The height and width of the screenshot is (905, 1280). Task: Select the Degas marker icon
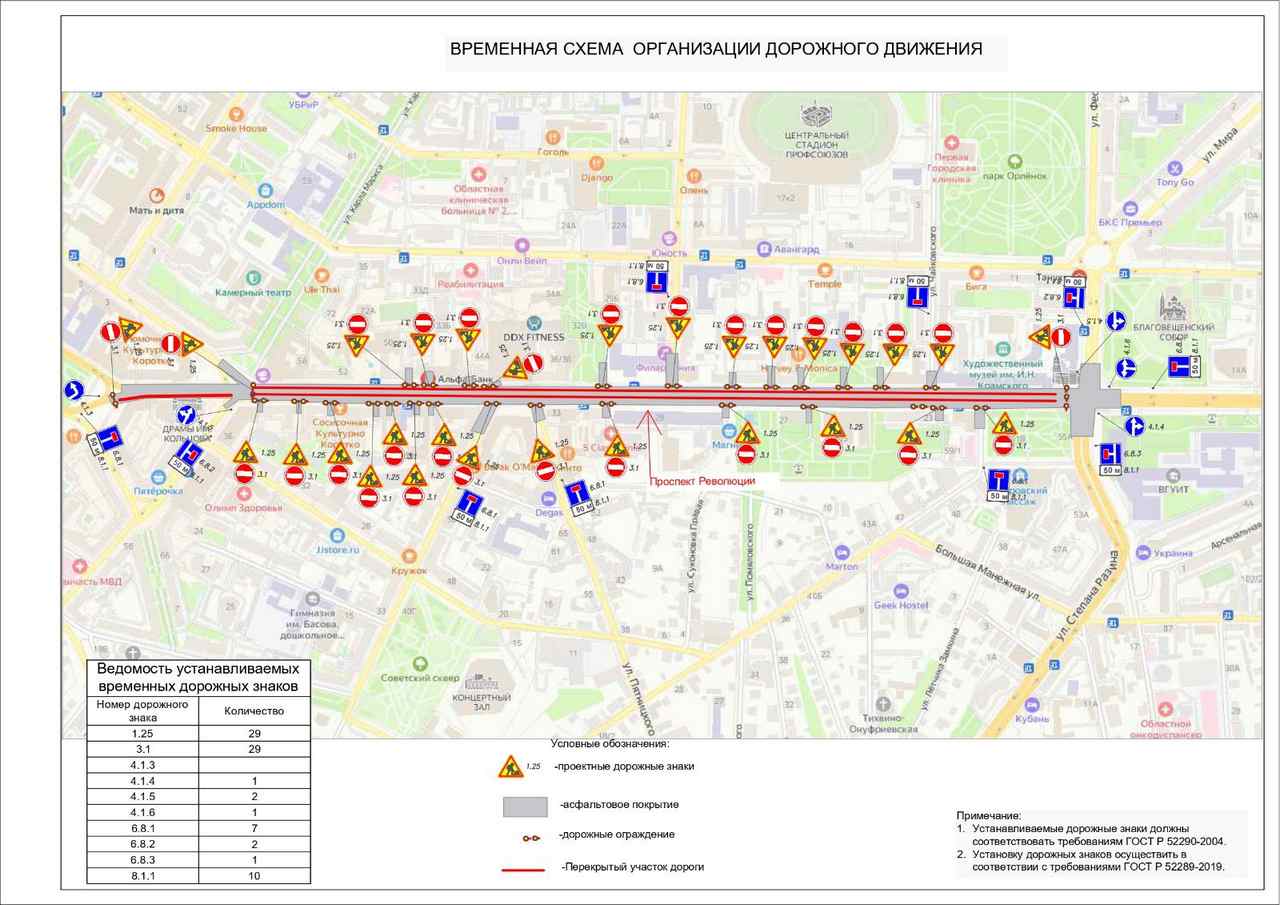click(548, 498)
